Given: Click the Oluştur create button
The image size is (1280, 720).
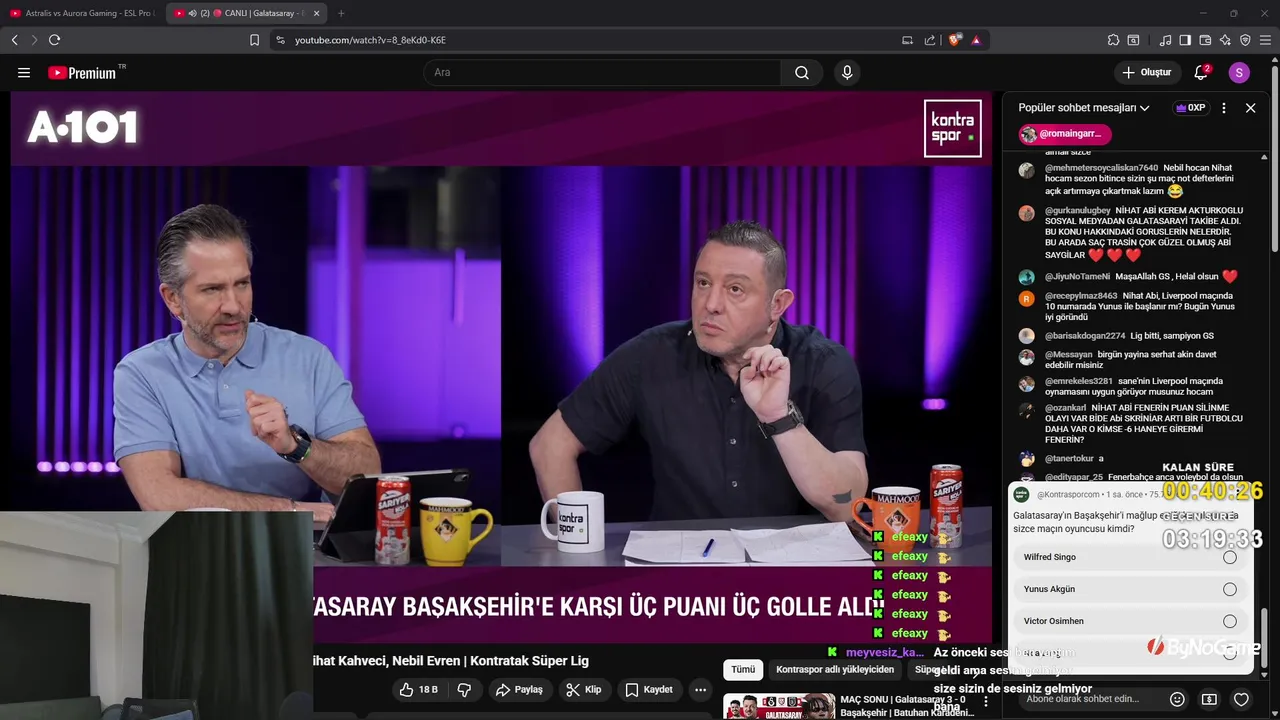Looking at the screenshot, I should point(1146,73).
